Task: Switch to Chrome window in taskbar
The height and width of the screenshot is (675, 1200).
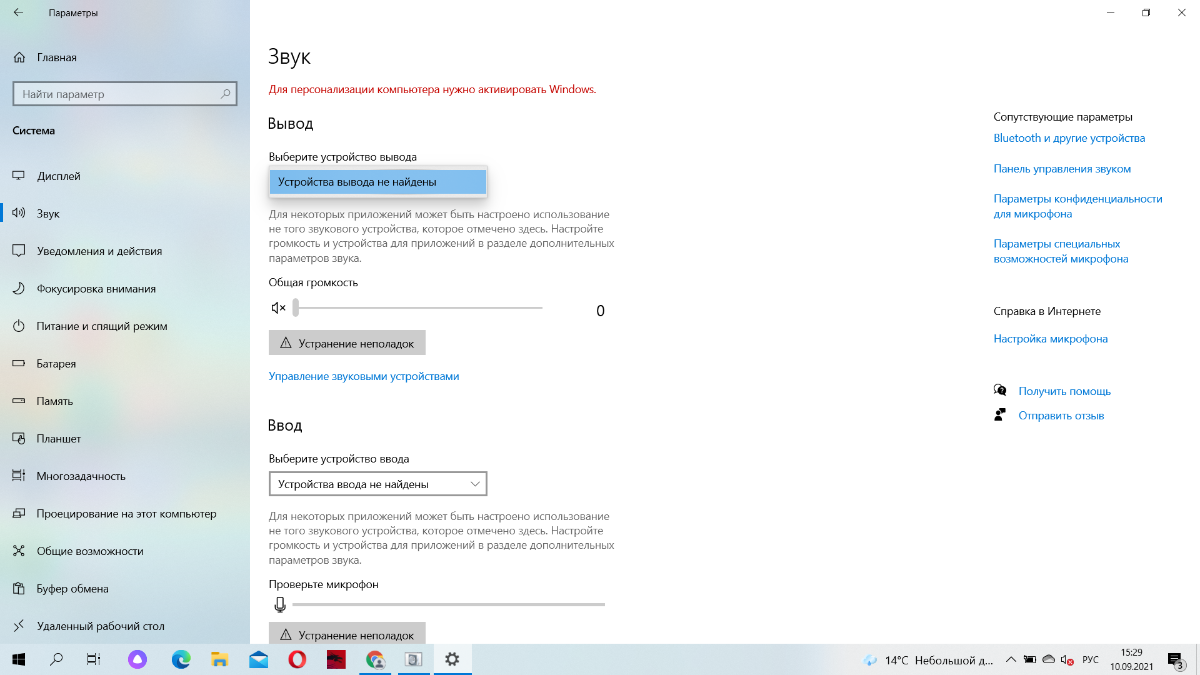Action: click(x=375, y=659)
